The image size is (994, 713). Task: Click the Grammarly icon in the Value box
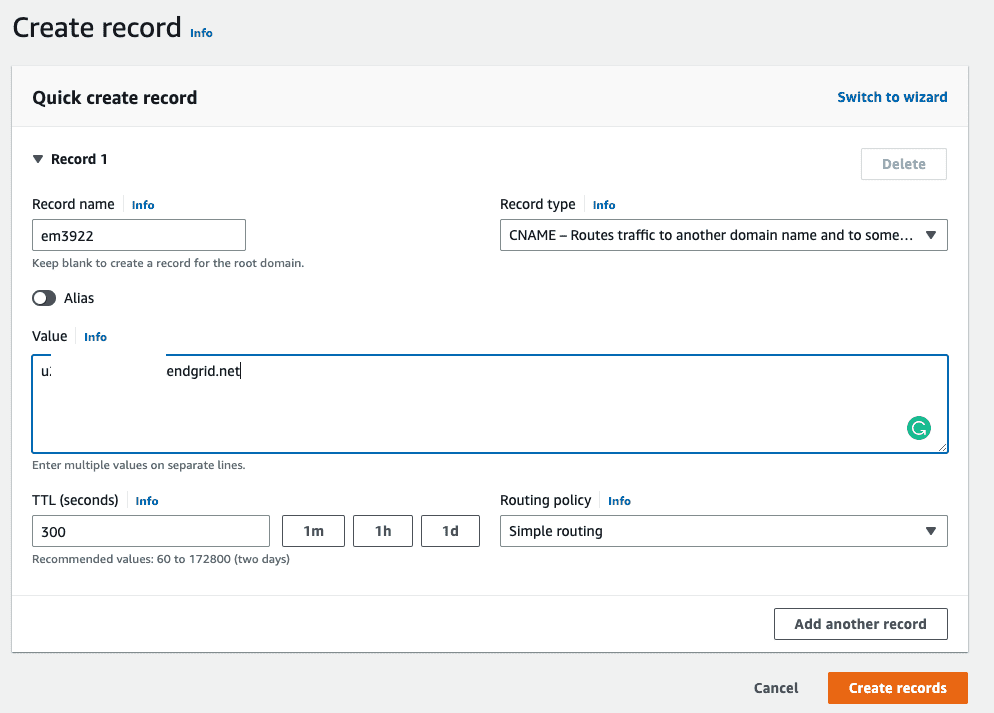tap(919, 428)
